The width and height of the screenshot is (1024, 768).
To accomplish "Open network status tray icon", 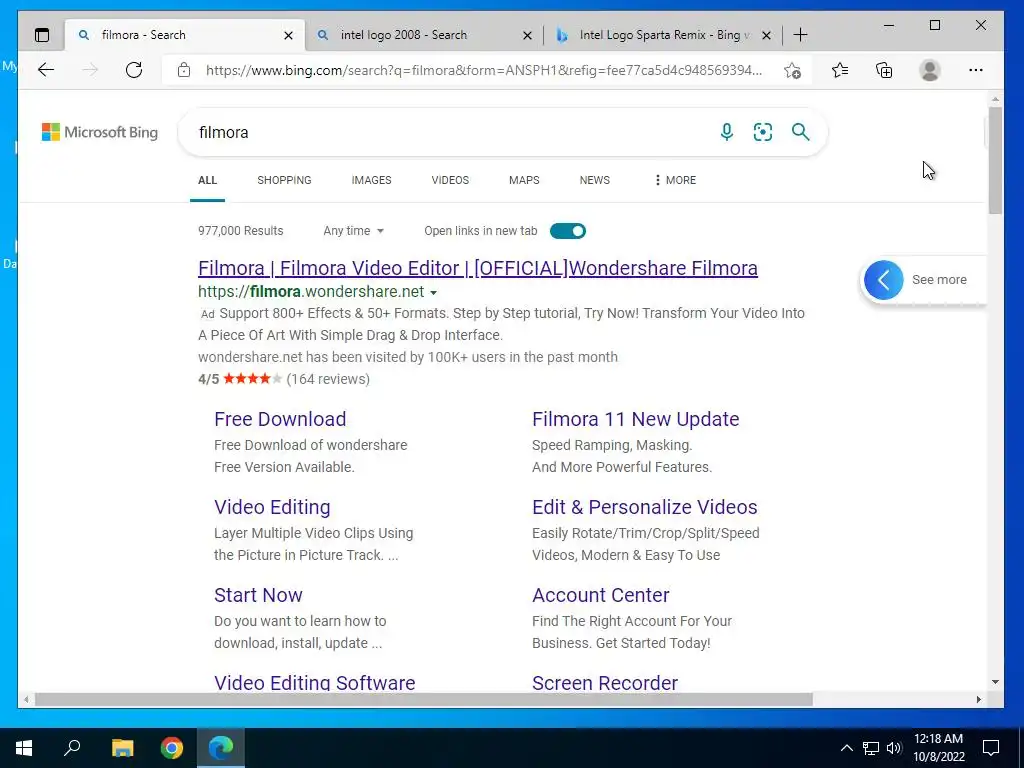I will pos(871,748).
